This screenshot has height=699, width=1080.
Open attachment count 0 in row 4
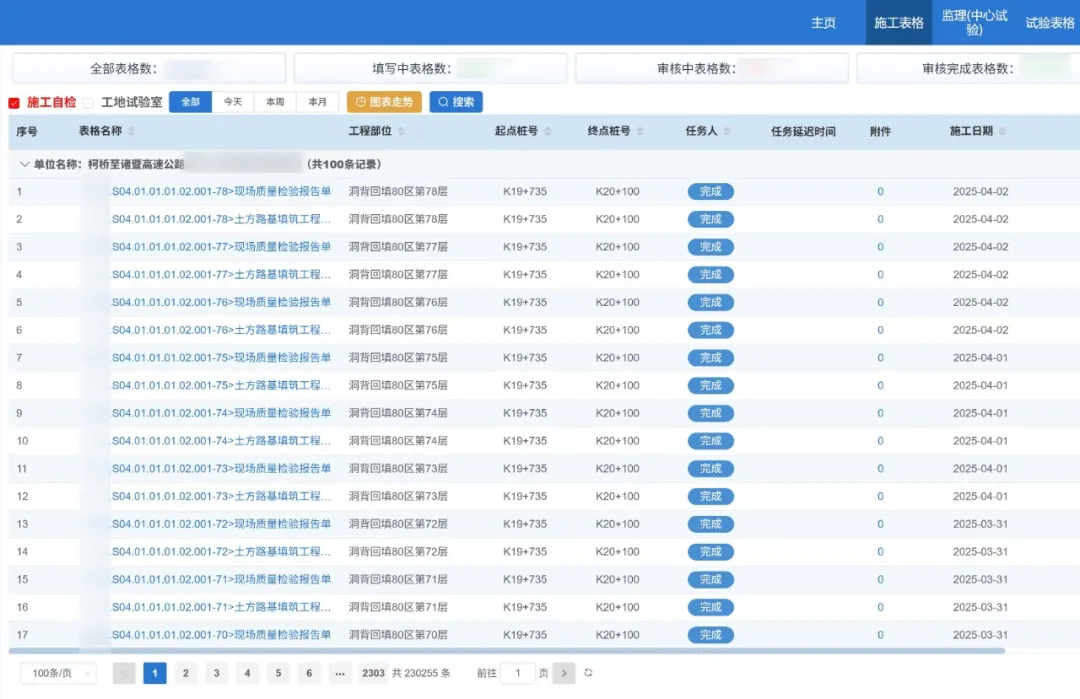[880, 274]
